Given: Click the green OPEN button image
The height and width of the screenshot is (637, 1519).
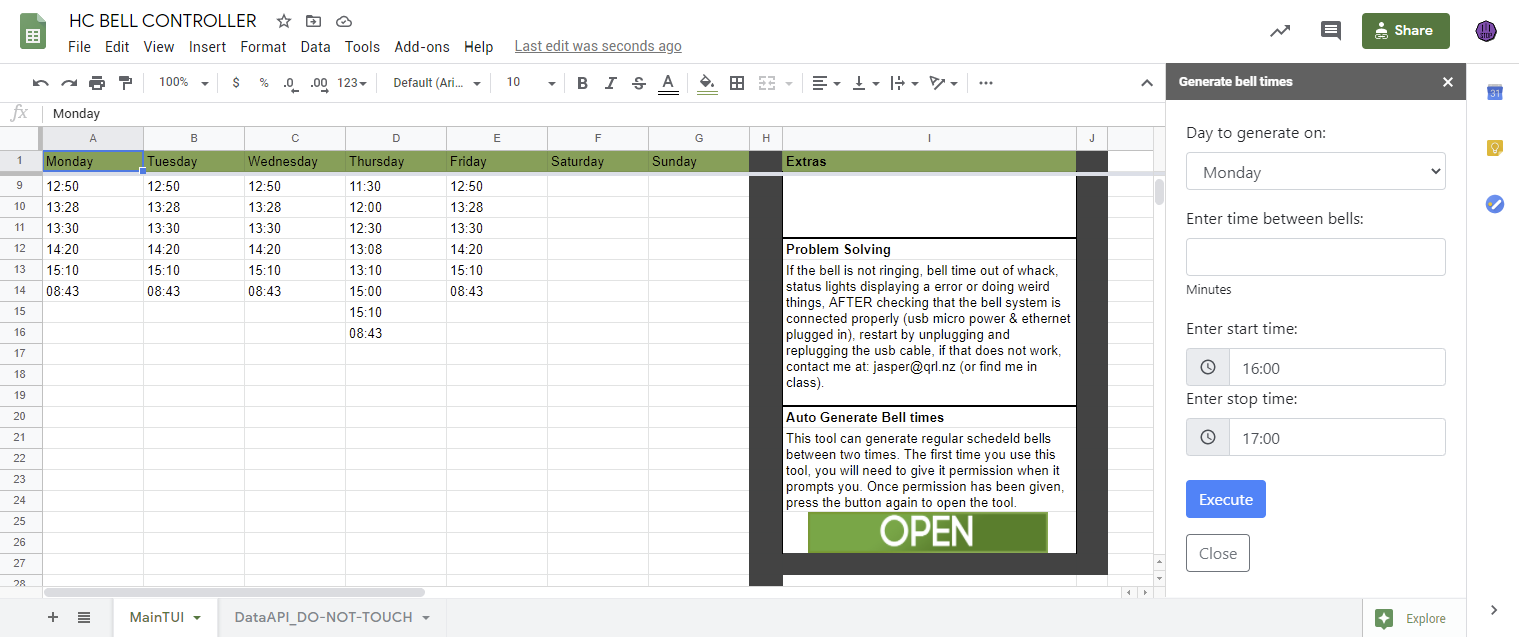Looking at the screenshot, I should [927, 532].
